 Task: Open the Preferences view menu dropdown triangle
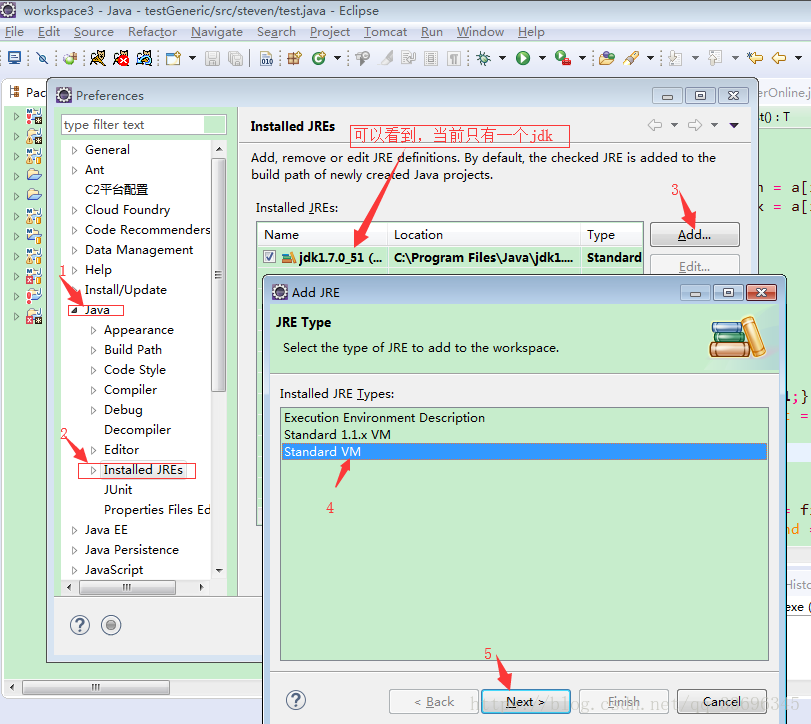734,125
